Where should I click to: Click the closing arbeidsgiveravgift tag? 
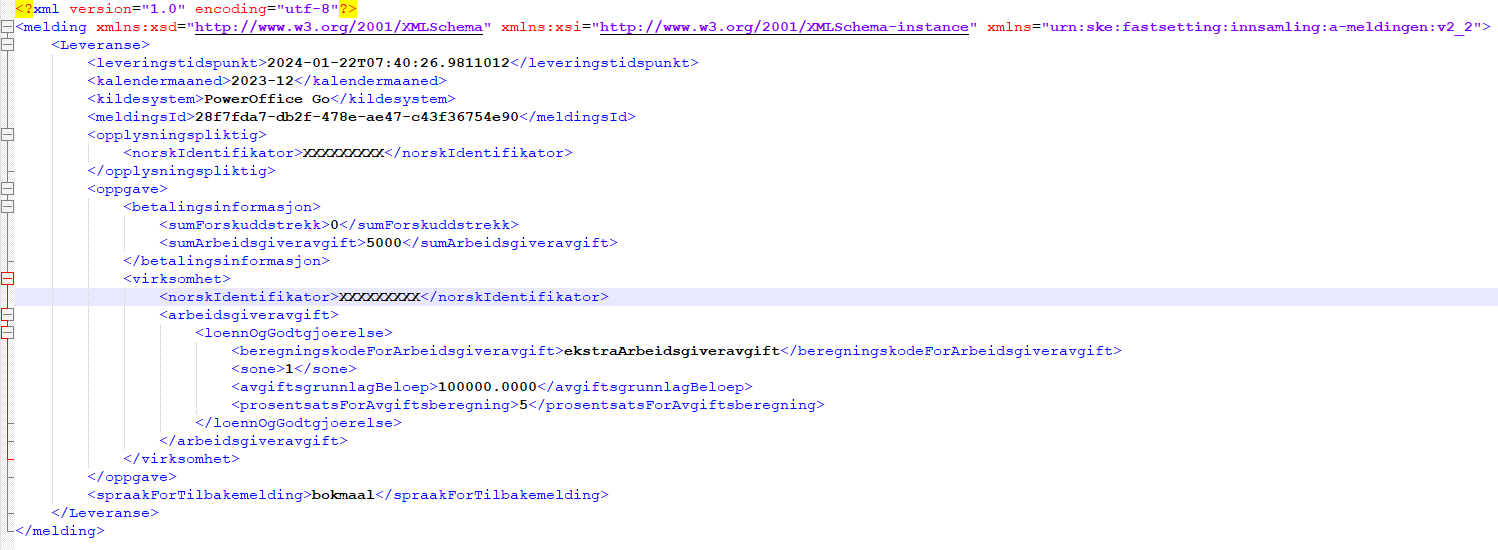253,441
